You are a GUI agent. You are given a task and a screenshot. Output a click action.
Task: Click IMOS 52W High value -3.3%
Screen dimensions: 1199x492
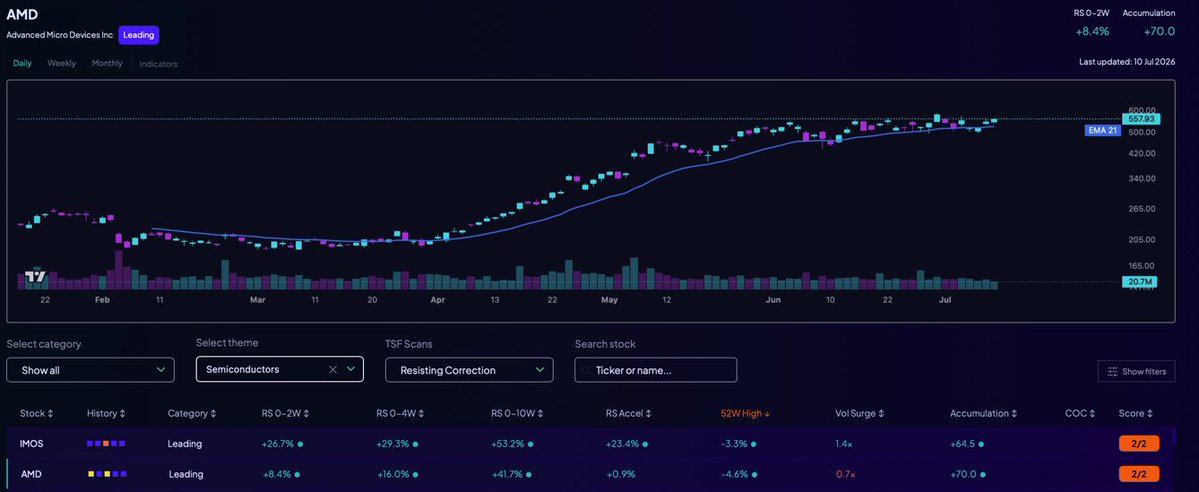pos(734,443)
